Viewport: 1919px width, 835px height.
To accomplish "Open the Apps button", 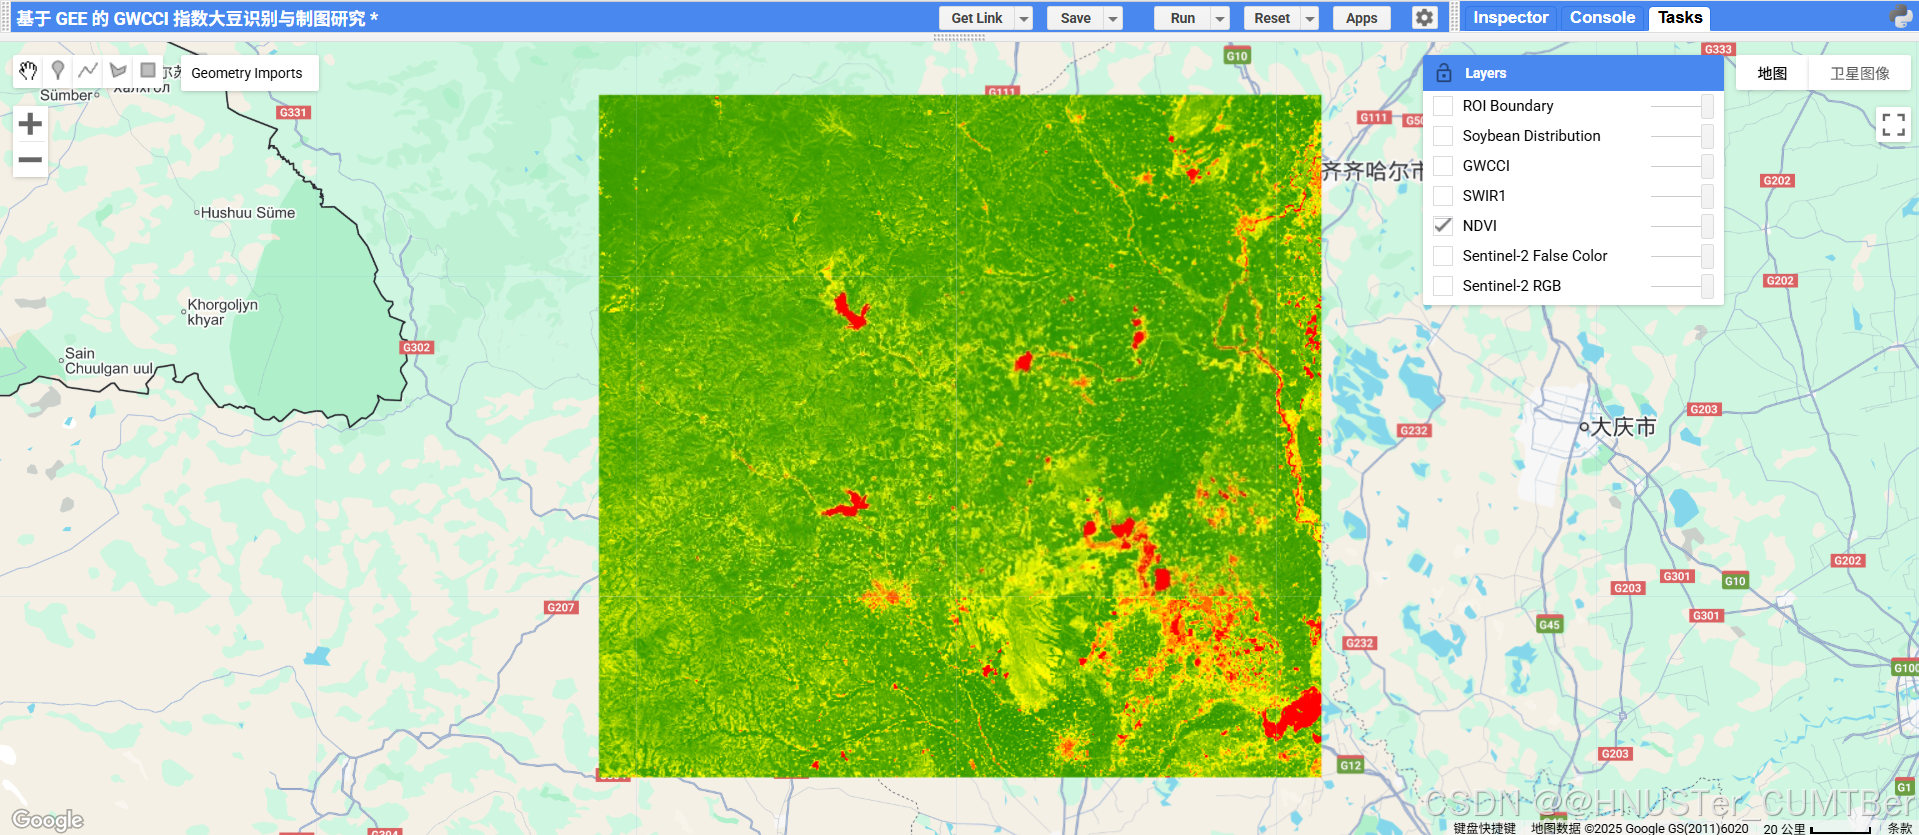I will coord(1361,18).
